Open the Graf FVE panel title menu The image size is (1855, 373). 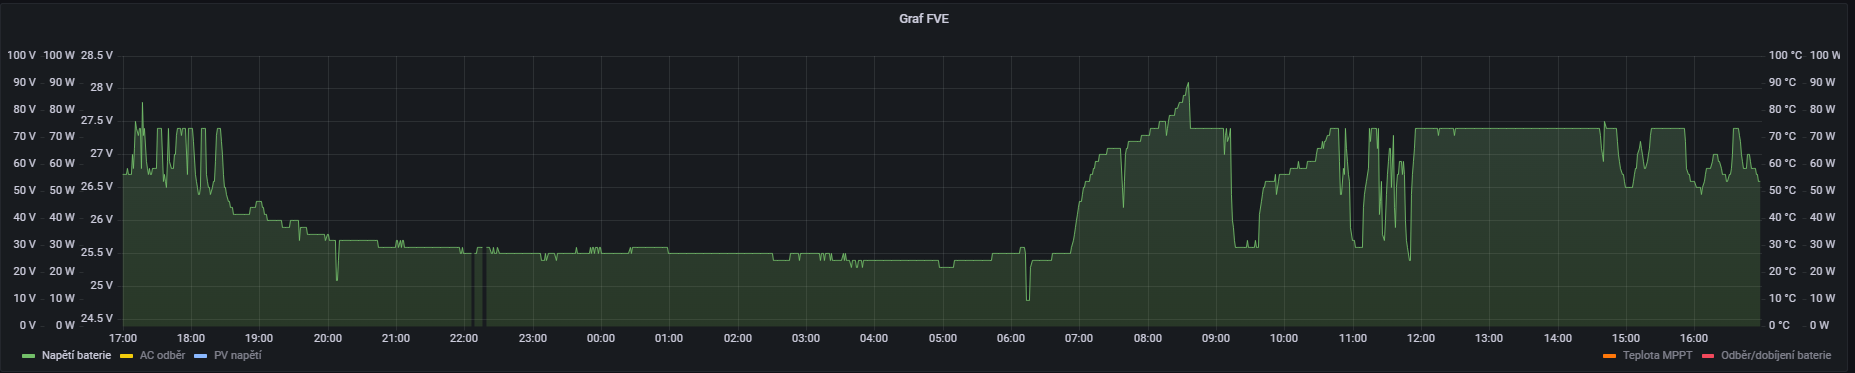pos(924,18)
